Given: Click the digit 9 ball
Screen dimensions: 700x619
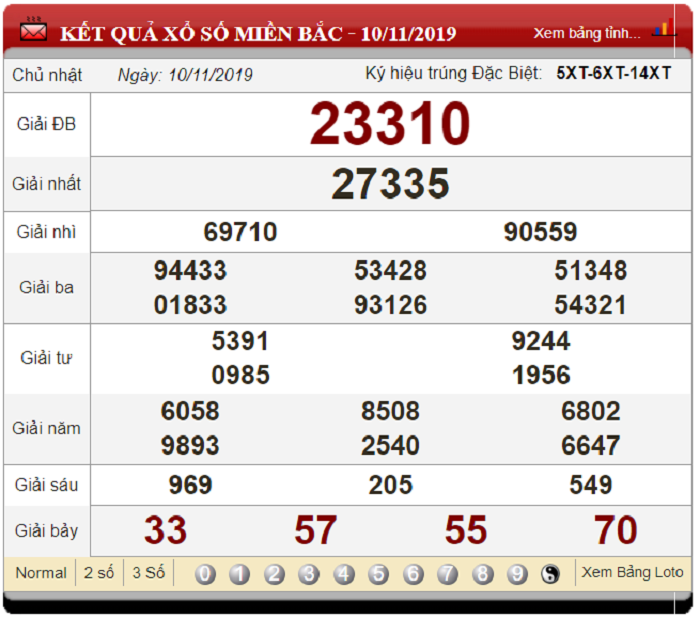Looking at the screenshot, I should tap(517, 574).
